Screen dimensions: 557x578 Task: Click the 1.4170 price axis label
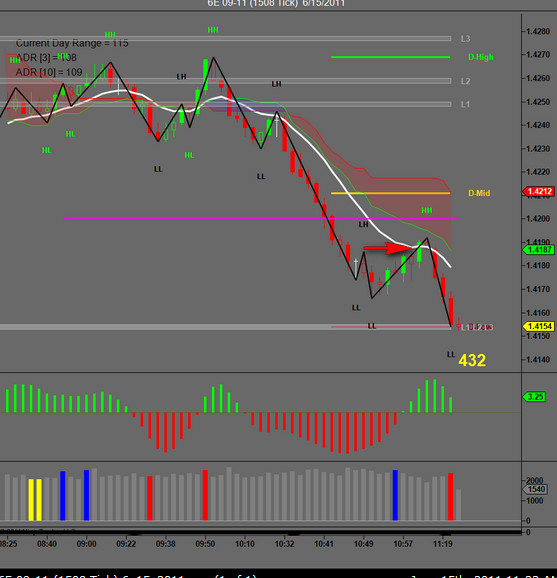tap(538, 289)
